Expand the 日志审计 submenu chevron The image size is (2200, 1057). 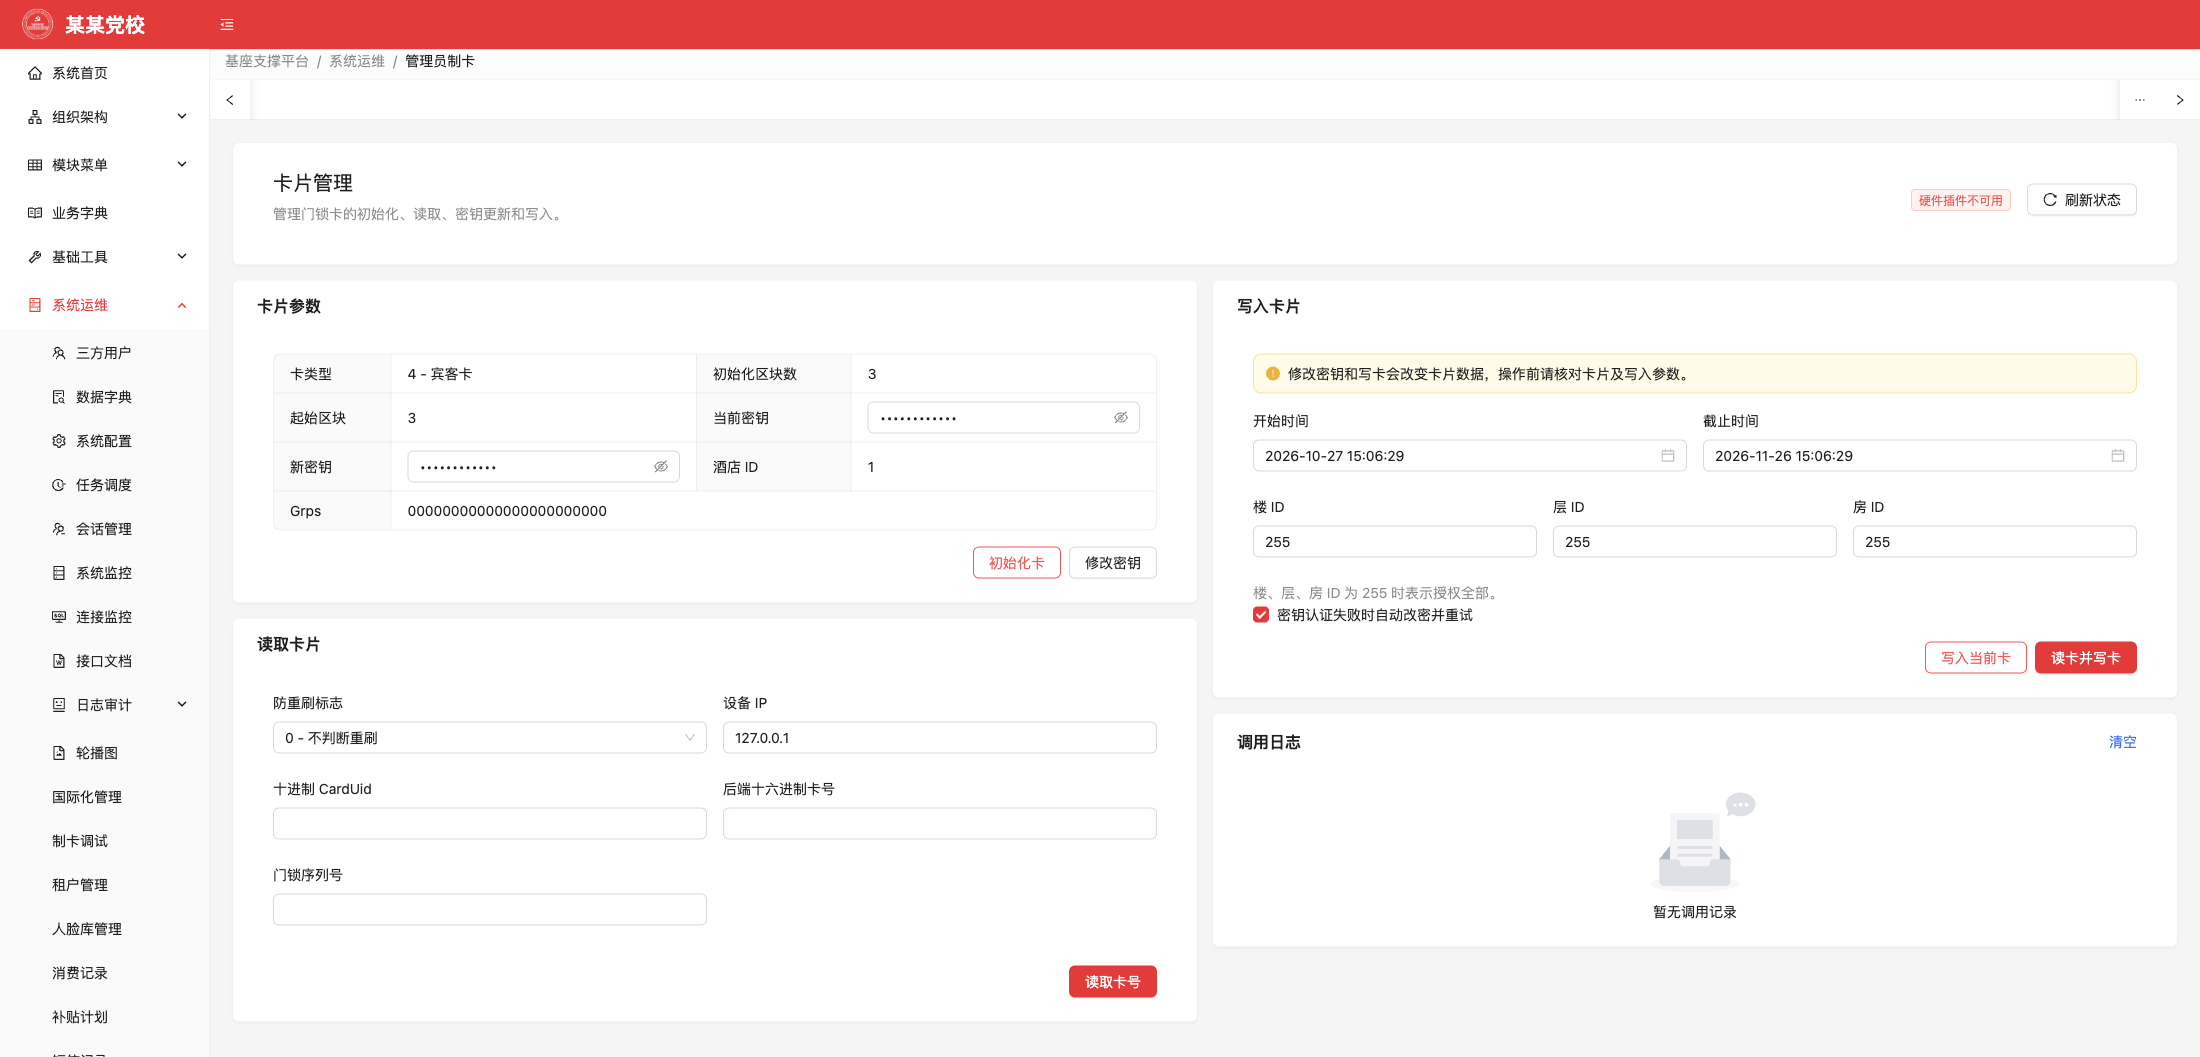coord(182,705)
